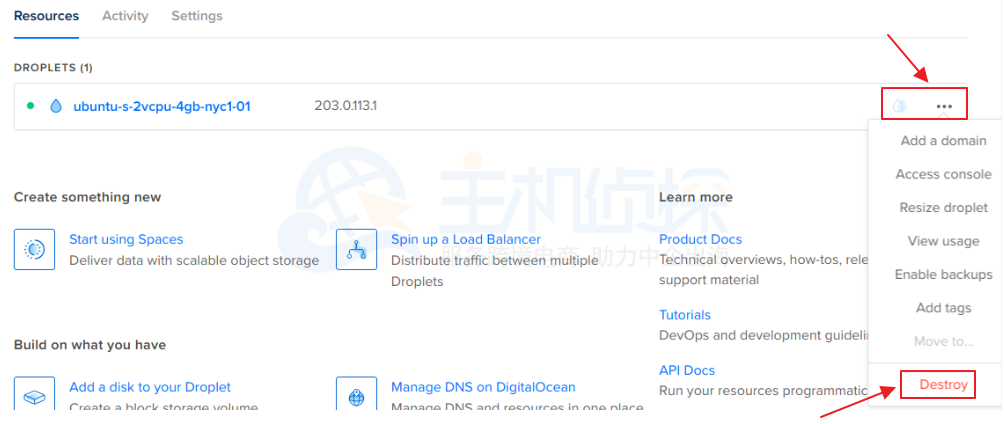Choose Add a domain from the menu
The width and height of the screenshot is (1004, 424).
943,141
